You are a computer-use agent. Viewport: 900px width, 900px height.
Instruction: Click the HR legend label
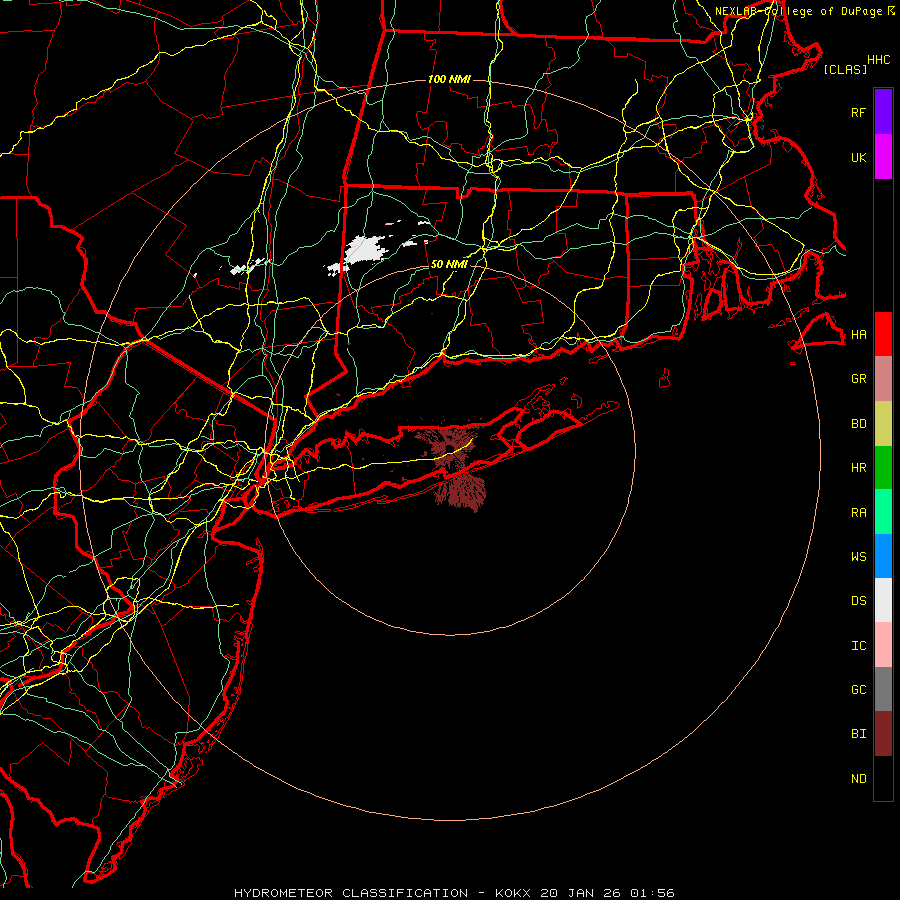(859, 468)
